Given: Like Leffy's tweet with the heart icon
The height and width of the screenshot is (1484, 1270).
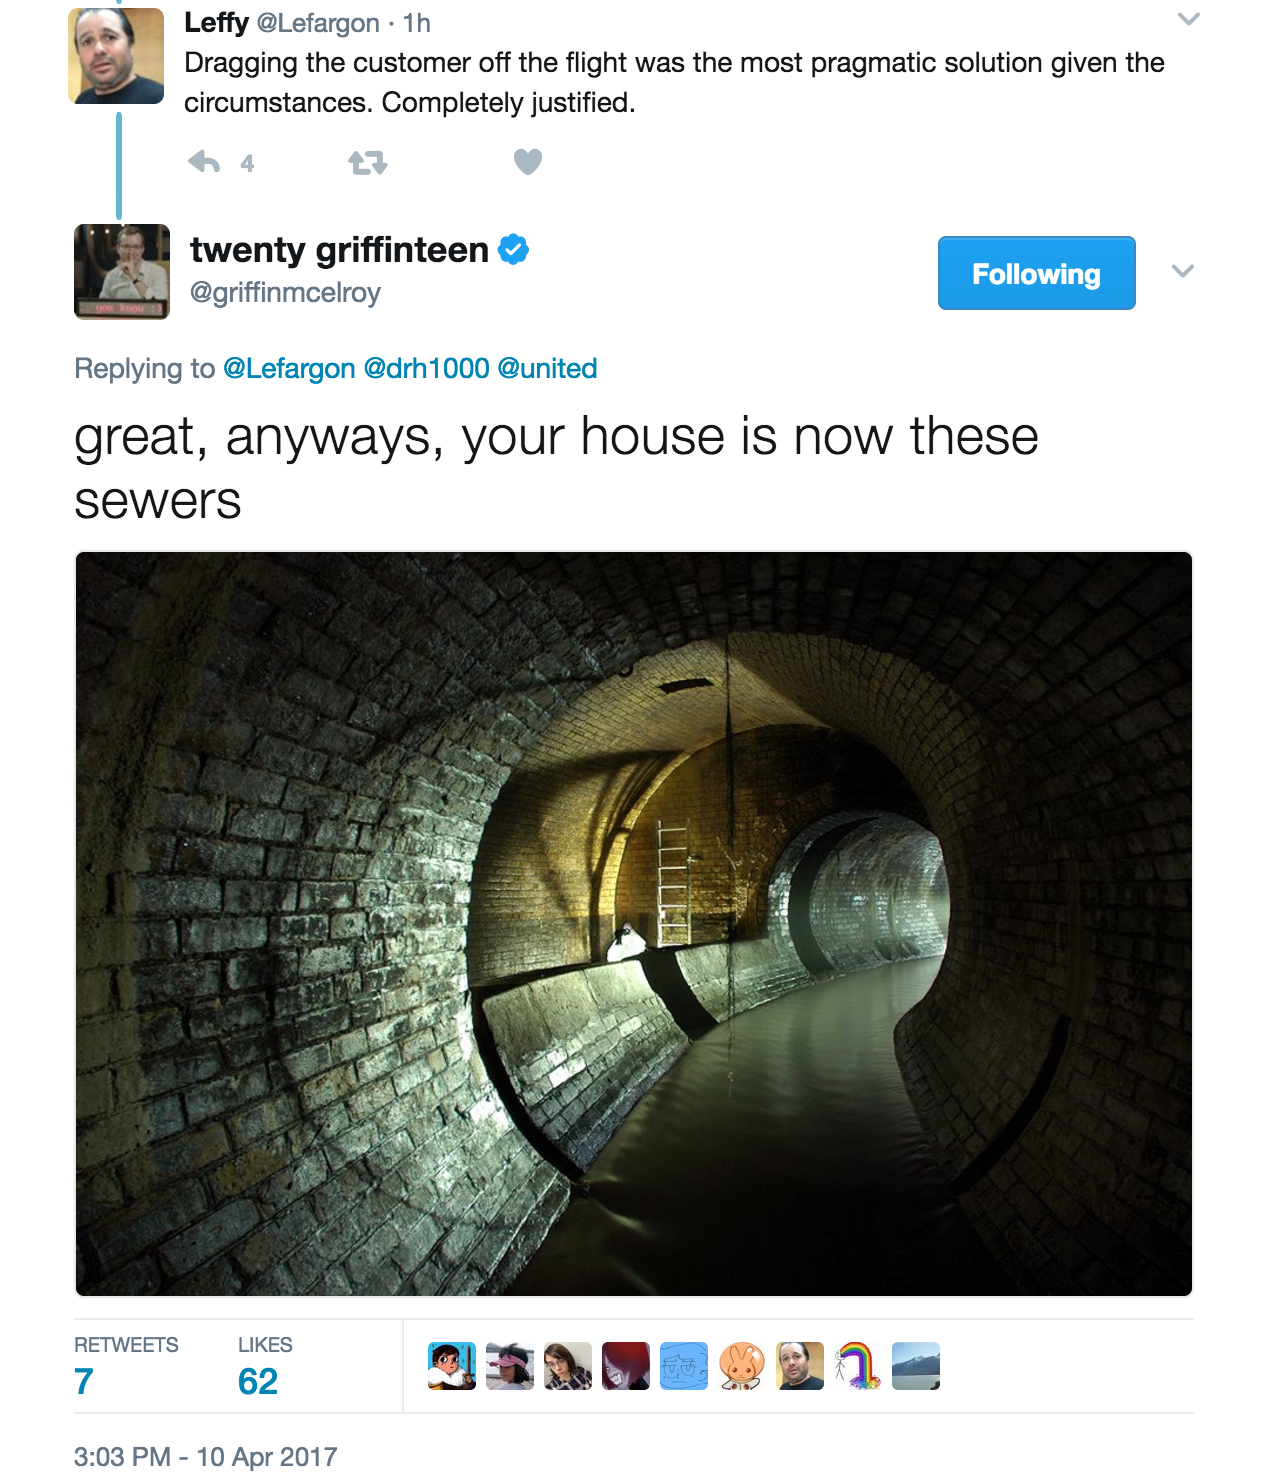Looking at the screenshot, I should 528,162.
